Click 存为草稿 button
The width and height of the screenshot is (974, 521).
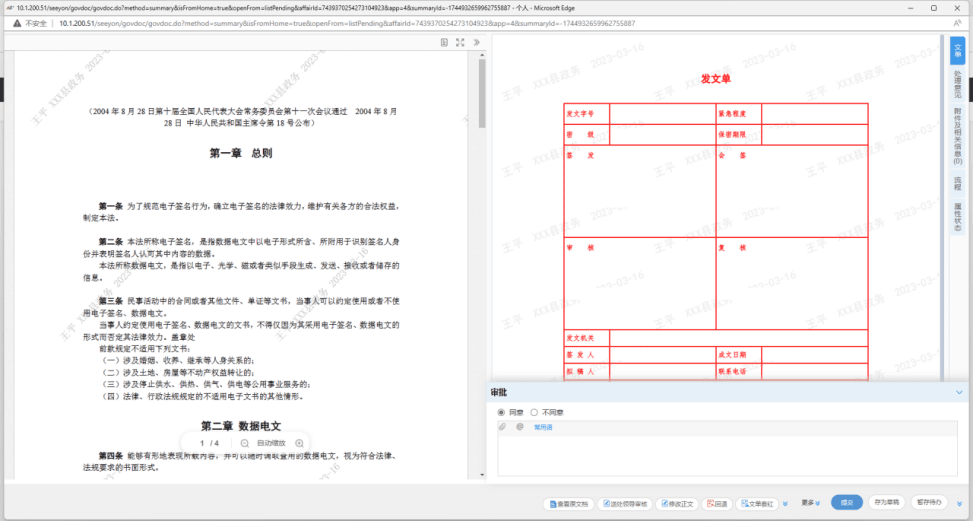point(886,502)
